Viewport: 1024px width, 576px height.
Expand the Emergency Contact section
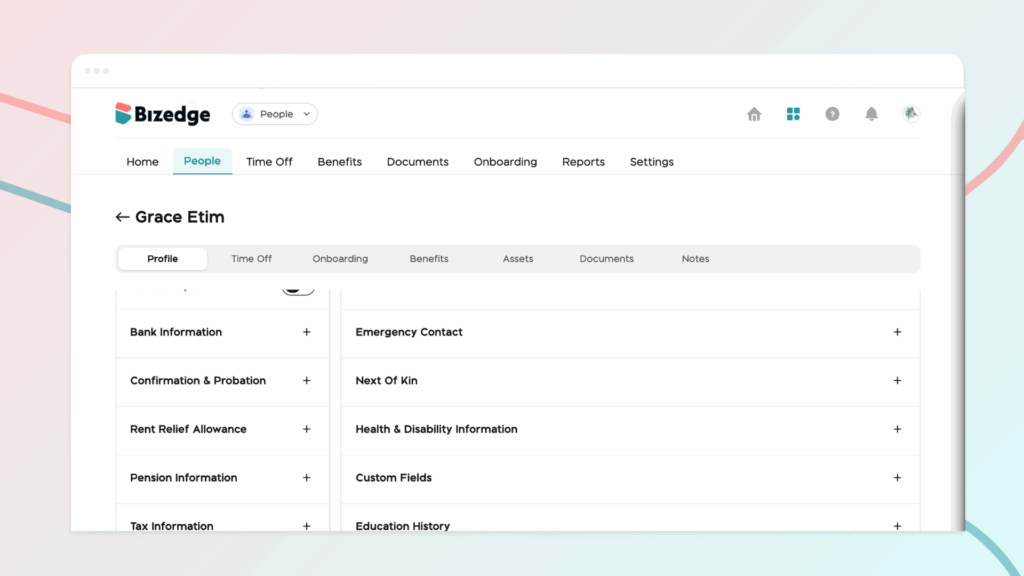click(897, 332)
